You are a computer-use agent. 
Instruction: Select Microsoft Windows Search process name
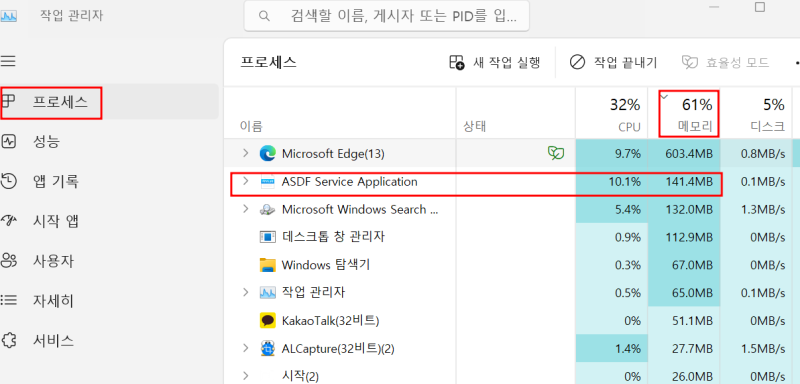(360, 209)
